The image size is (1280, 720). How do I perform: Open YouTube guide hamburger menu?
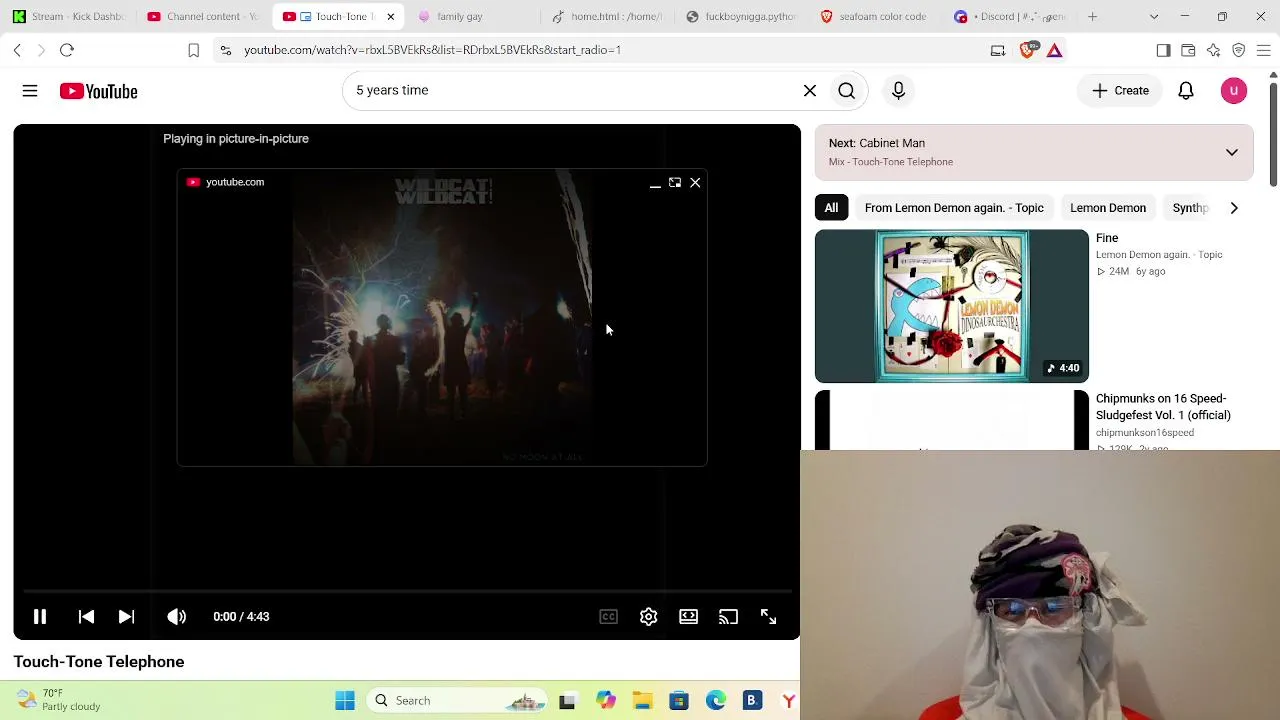pyautogui.click(x=30, y=91)
